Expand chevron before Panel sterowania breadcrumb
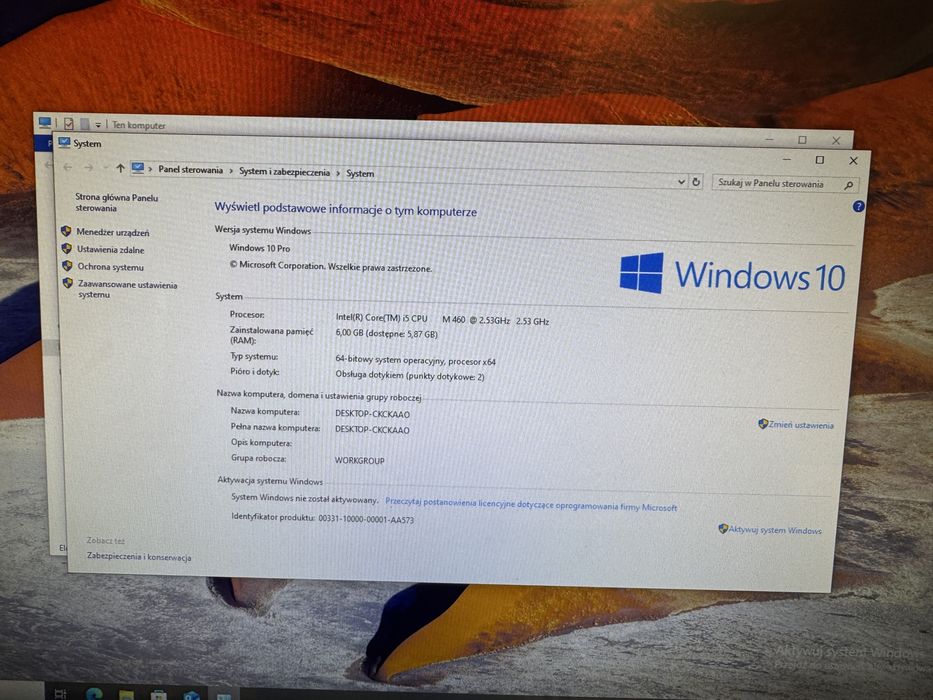 coord(151,170)
